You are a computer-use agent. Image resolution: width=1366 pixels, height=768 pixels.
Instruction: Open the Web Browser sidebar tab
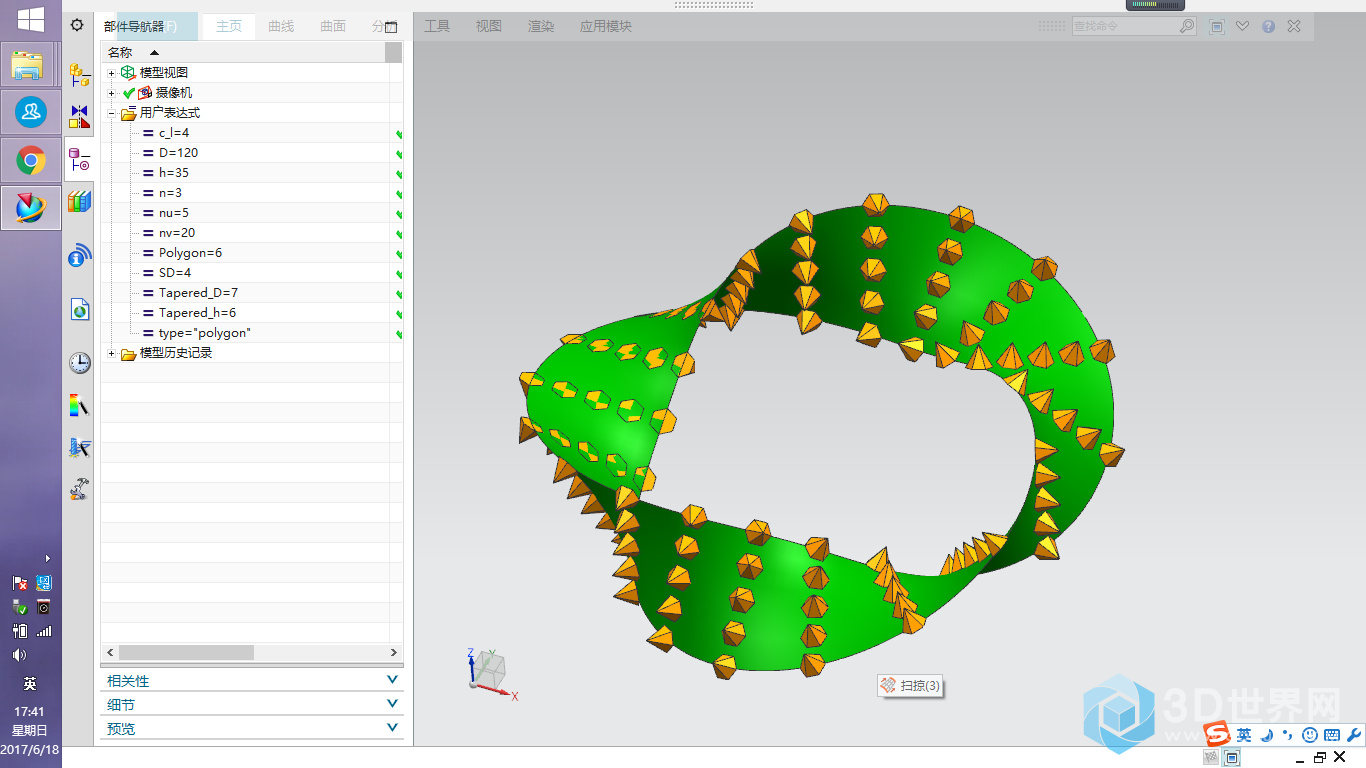[x=79, y=309]
